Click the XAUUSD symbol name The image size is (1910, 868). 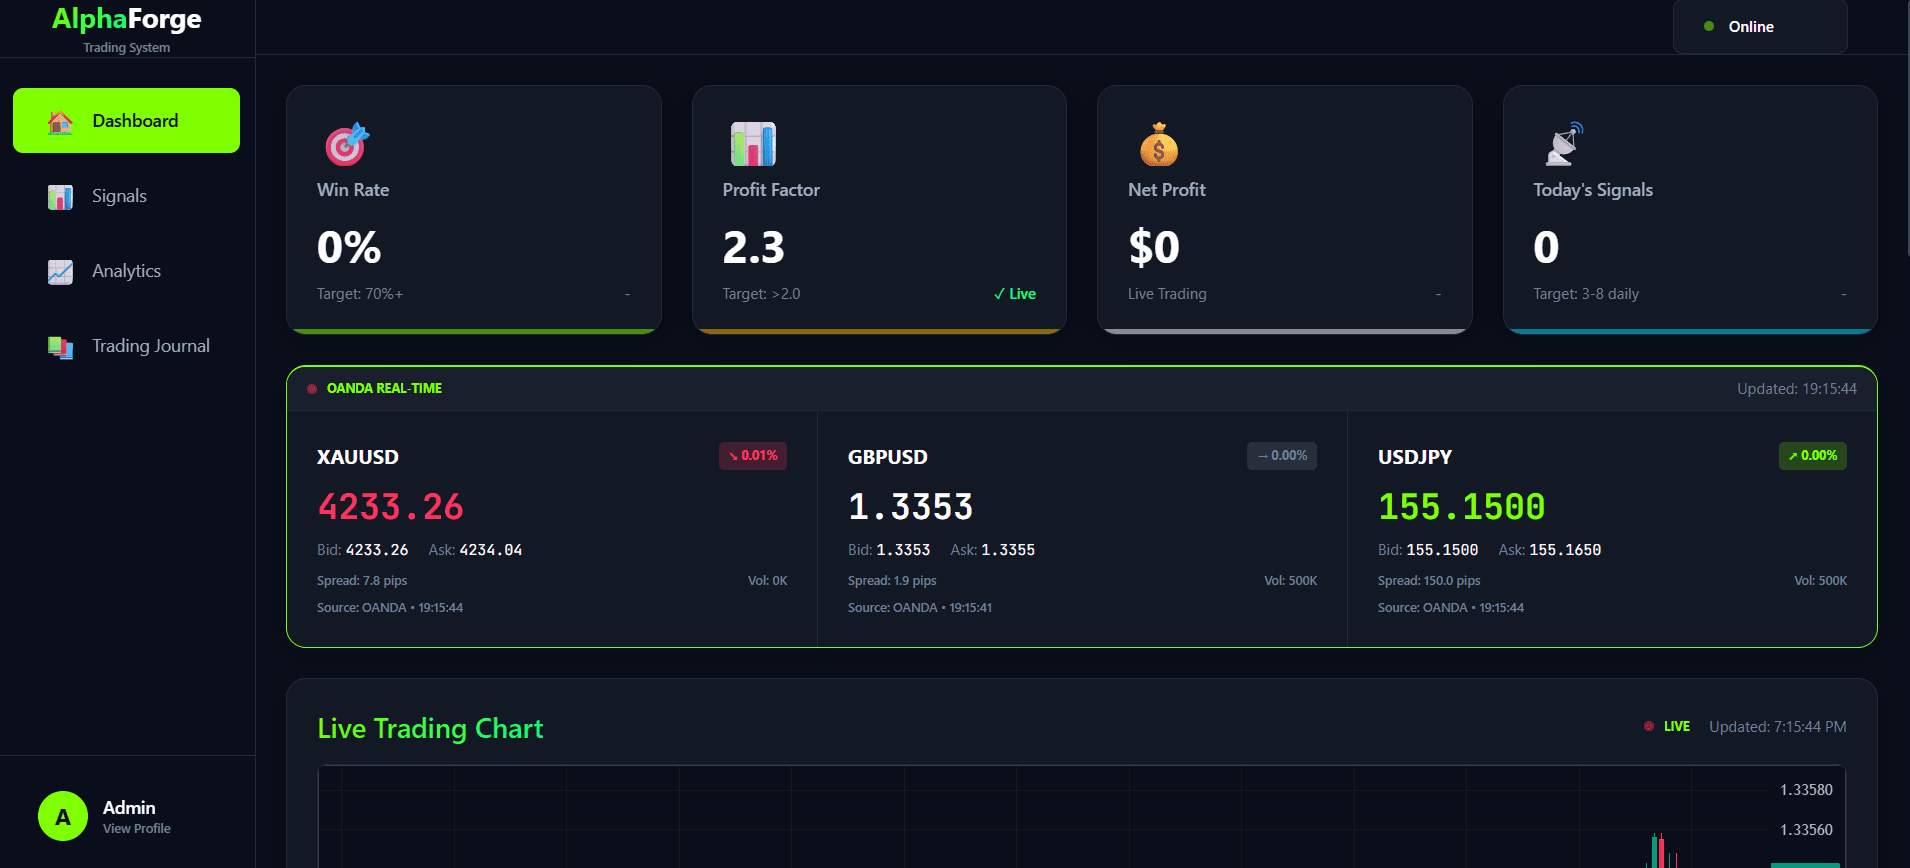click(358, 457)
